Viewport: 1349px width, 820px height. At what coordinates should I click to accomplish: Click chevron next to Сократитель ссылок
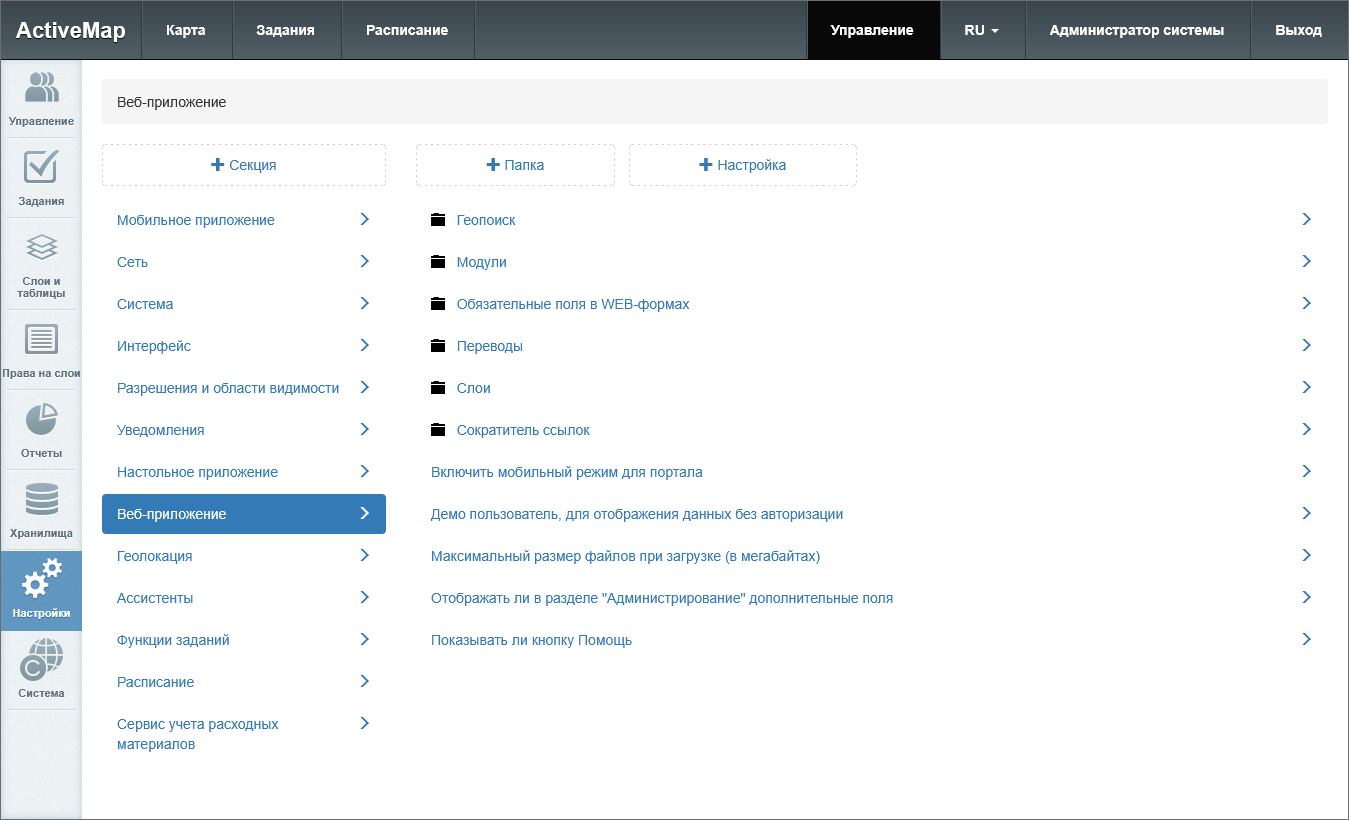coord(1306,429)
